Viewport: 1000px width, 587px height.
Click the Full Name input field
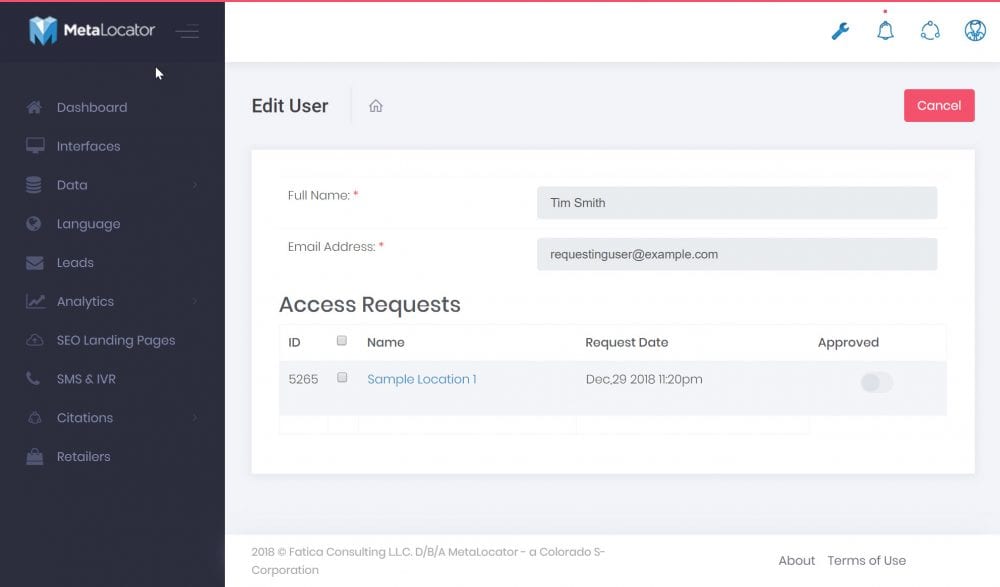coord(737,203)
